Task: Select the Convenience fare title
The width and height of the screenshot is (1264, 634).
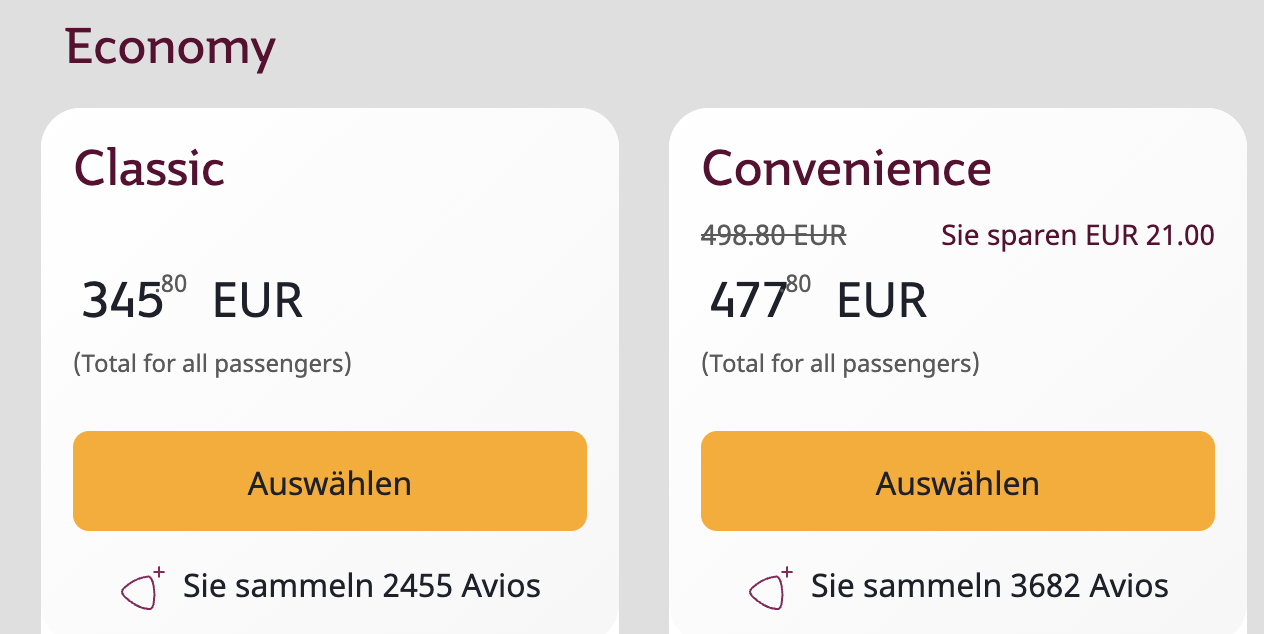Action: pos(846,168)
